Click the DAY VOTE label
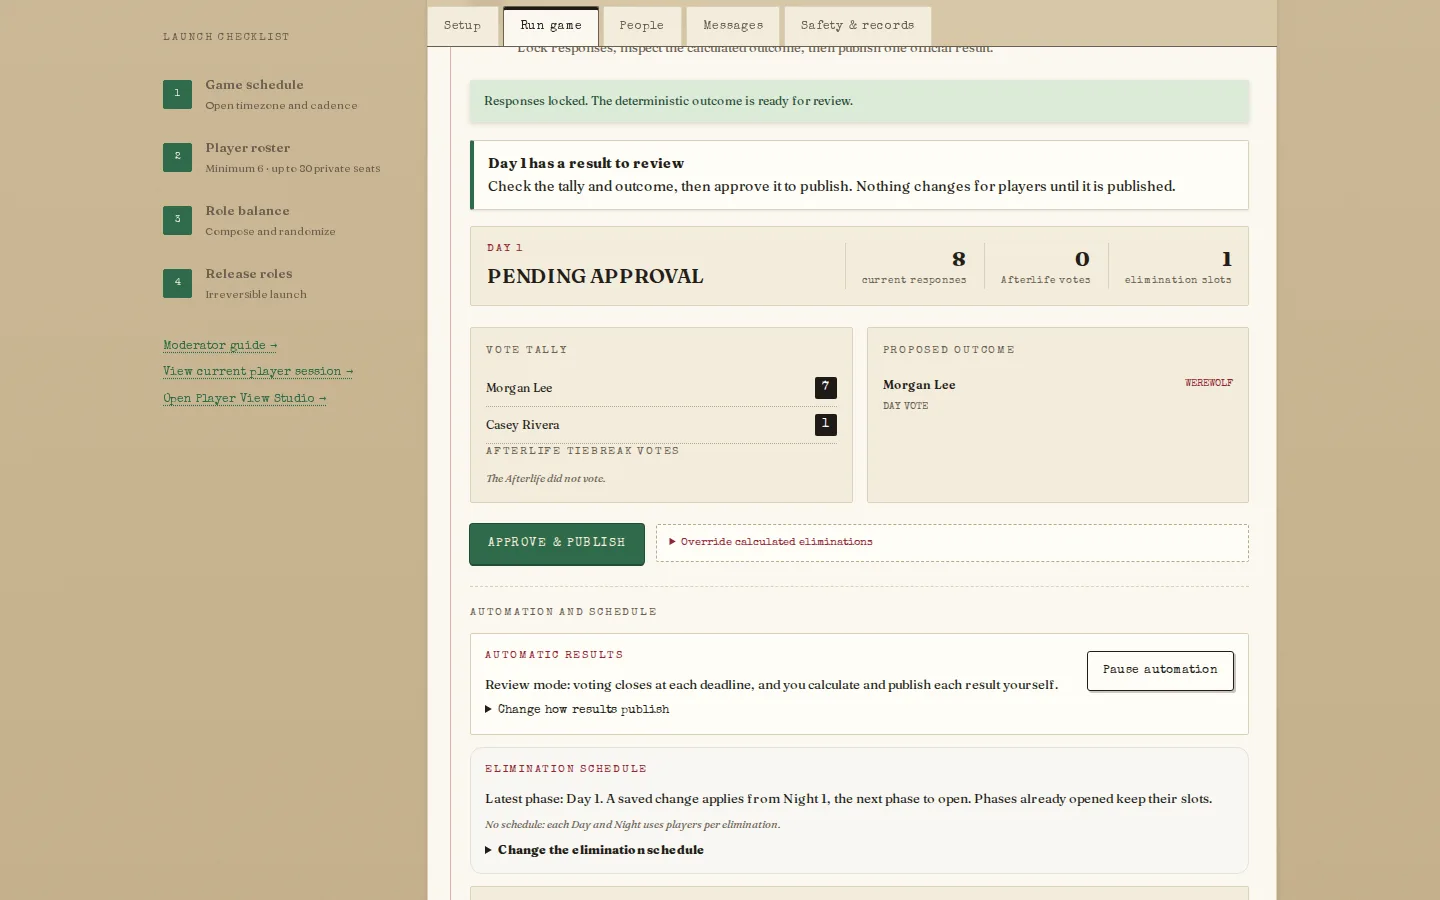Screen dimensions: 1440x900 tap(906, 406)
